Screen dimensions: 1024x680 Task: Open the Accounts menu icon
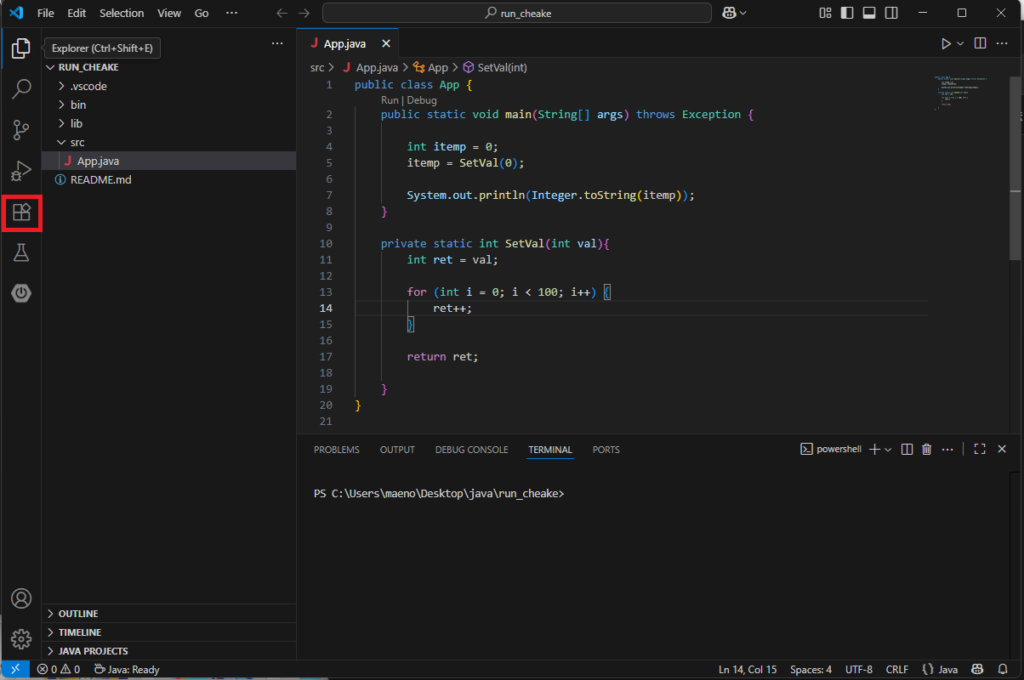click(x=21, y=598)
